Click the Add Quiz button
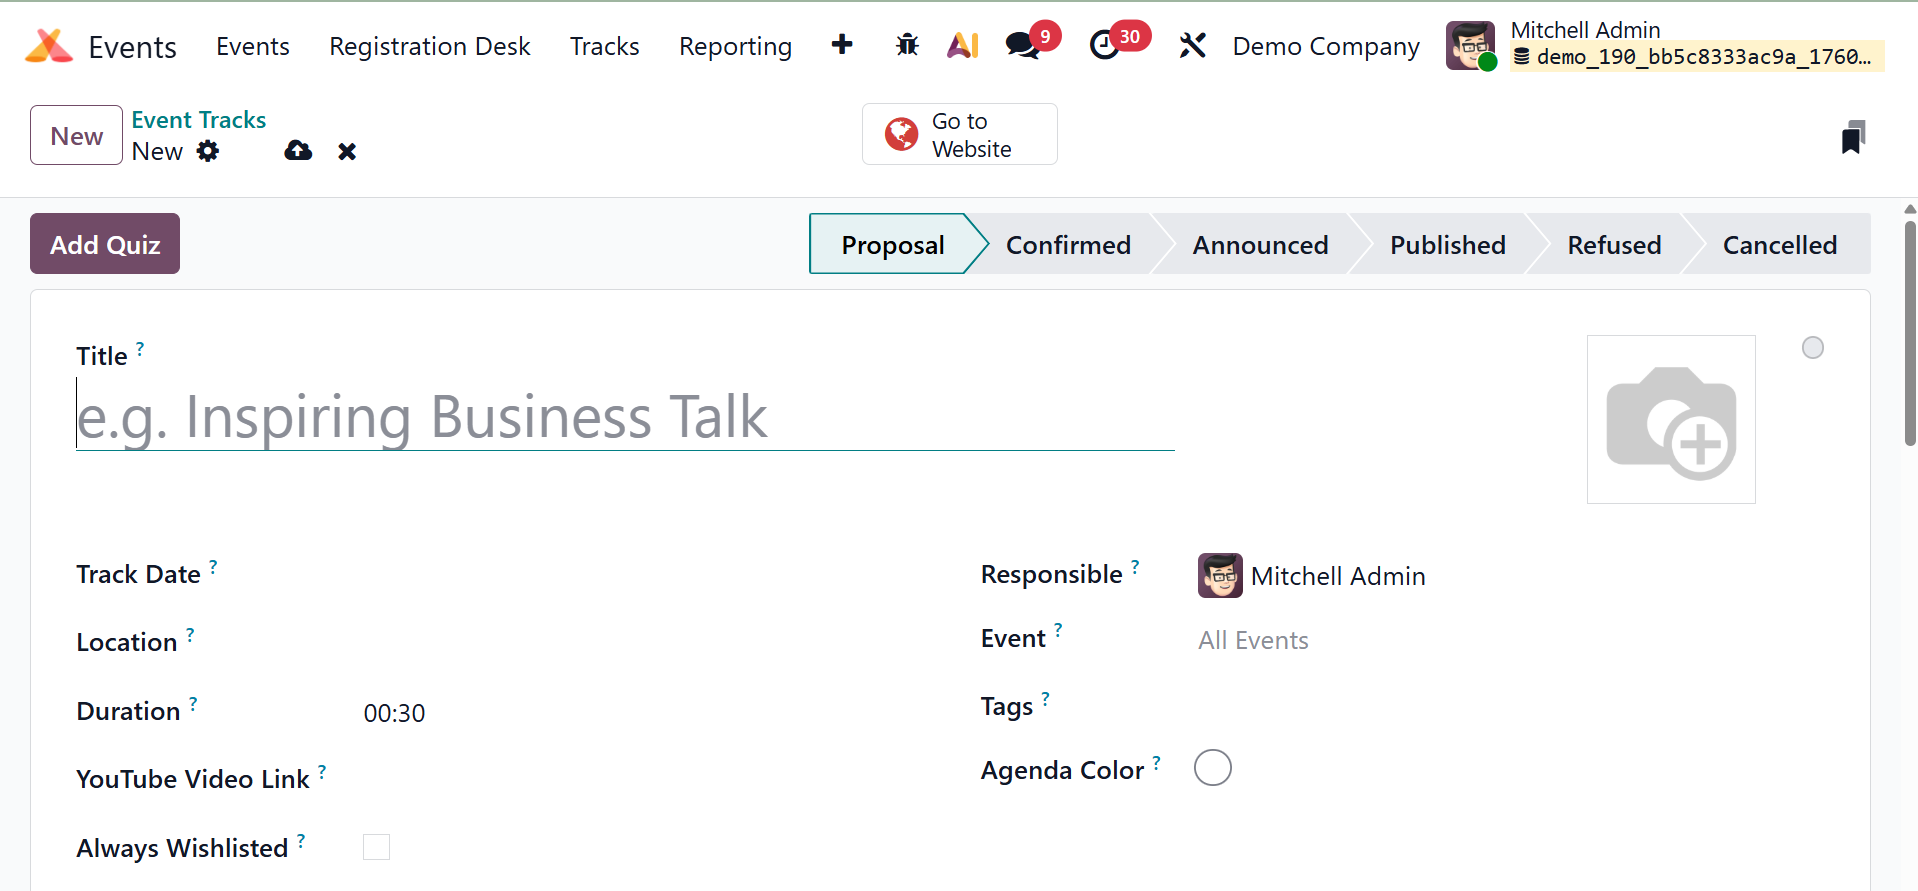Viewport: 1918px width, 891px height. [x=105, y=244]
